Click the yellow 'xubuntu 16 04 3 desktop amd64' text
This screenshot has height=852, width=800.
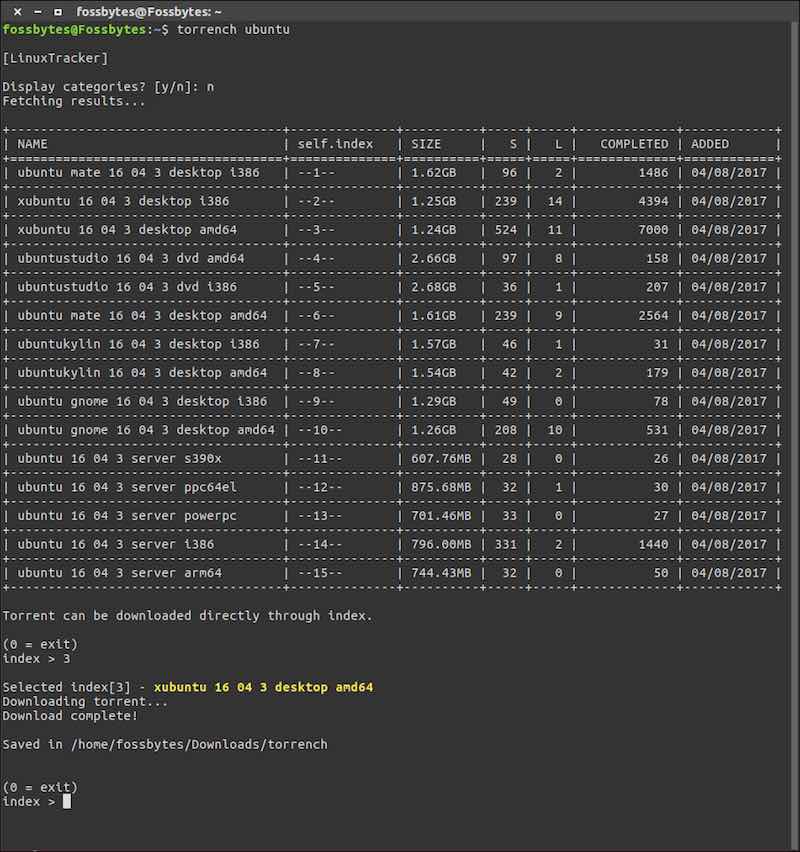tap(263, 687)
